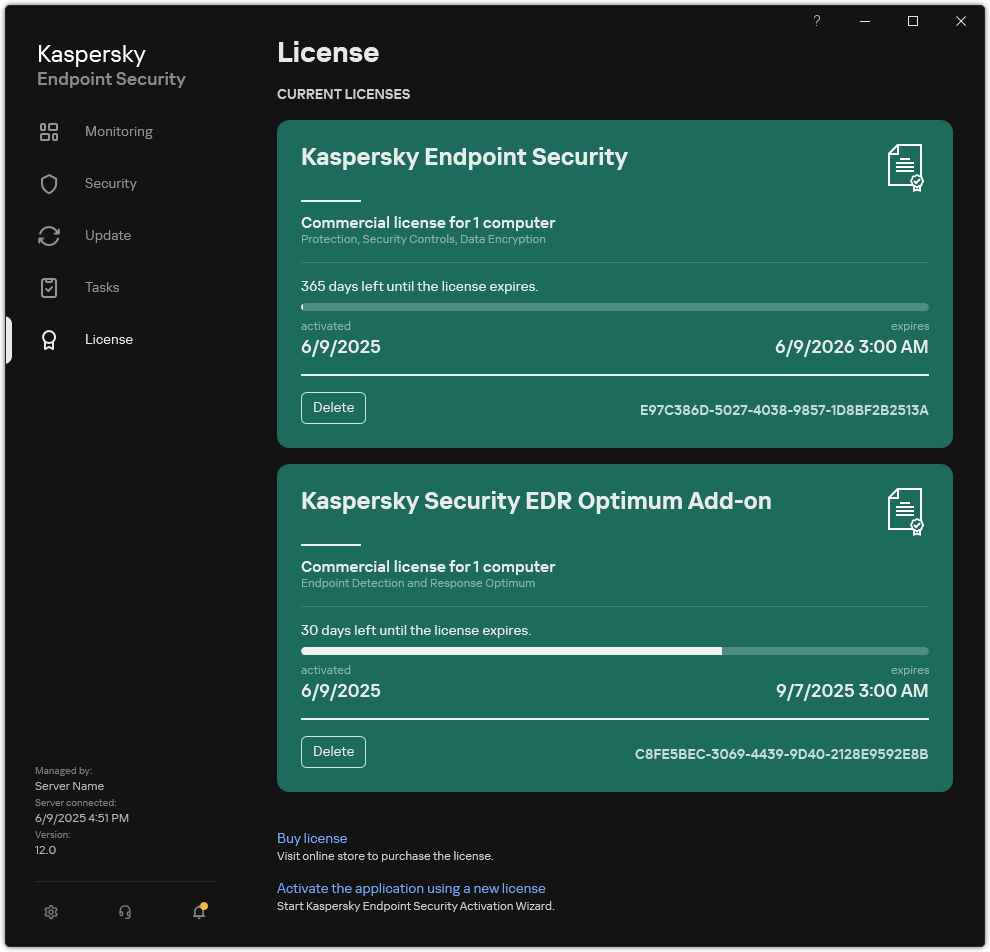The height and width of the screenshot is (952, 990).
Task: Click the certificate icon on Endpoint Security card
Action: tap(905, 167)
